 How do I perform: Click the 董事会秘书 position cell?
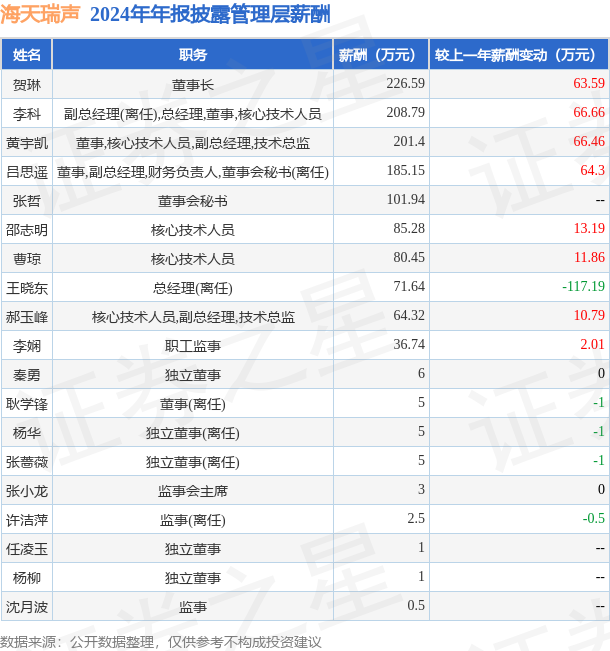tap(193, 201)
